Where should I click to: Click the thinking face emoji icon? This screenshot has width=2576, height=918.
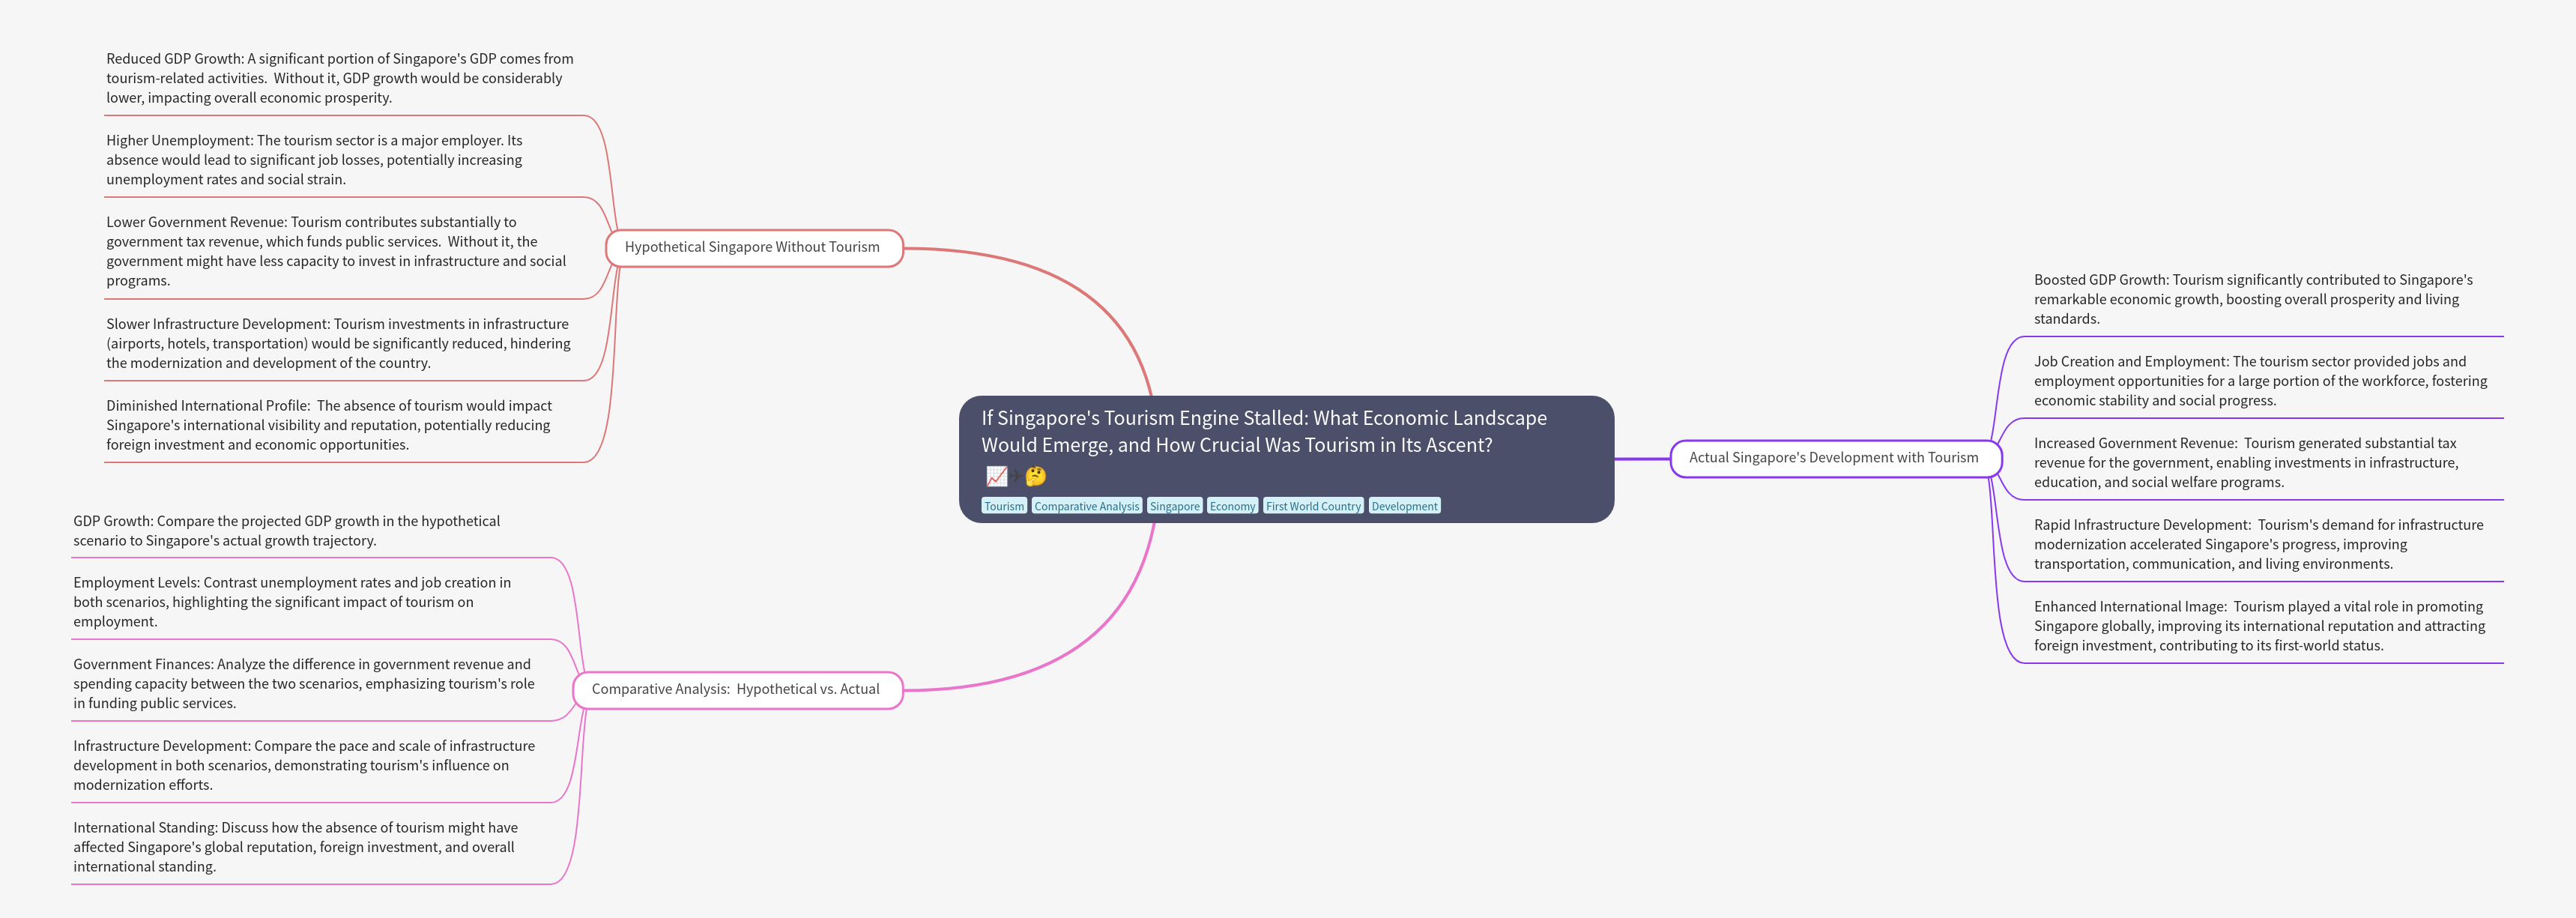click(x=1036, y=476)
